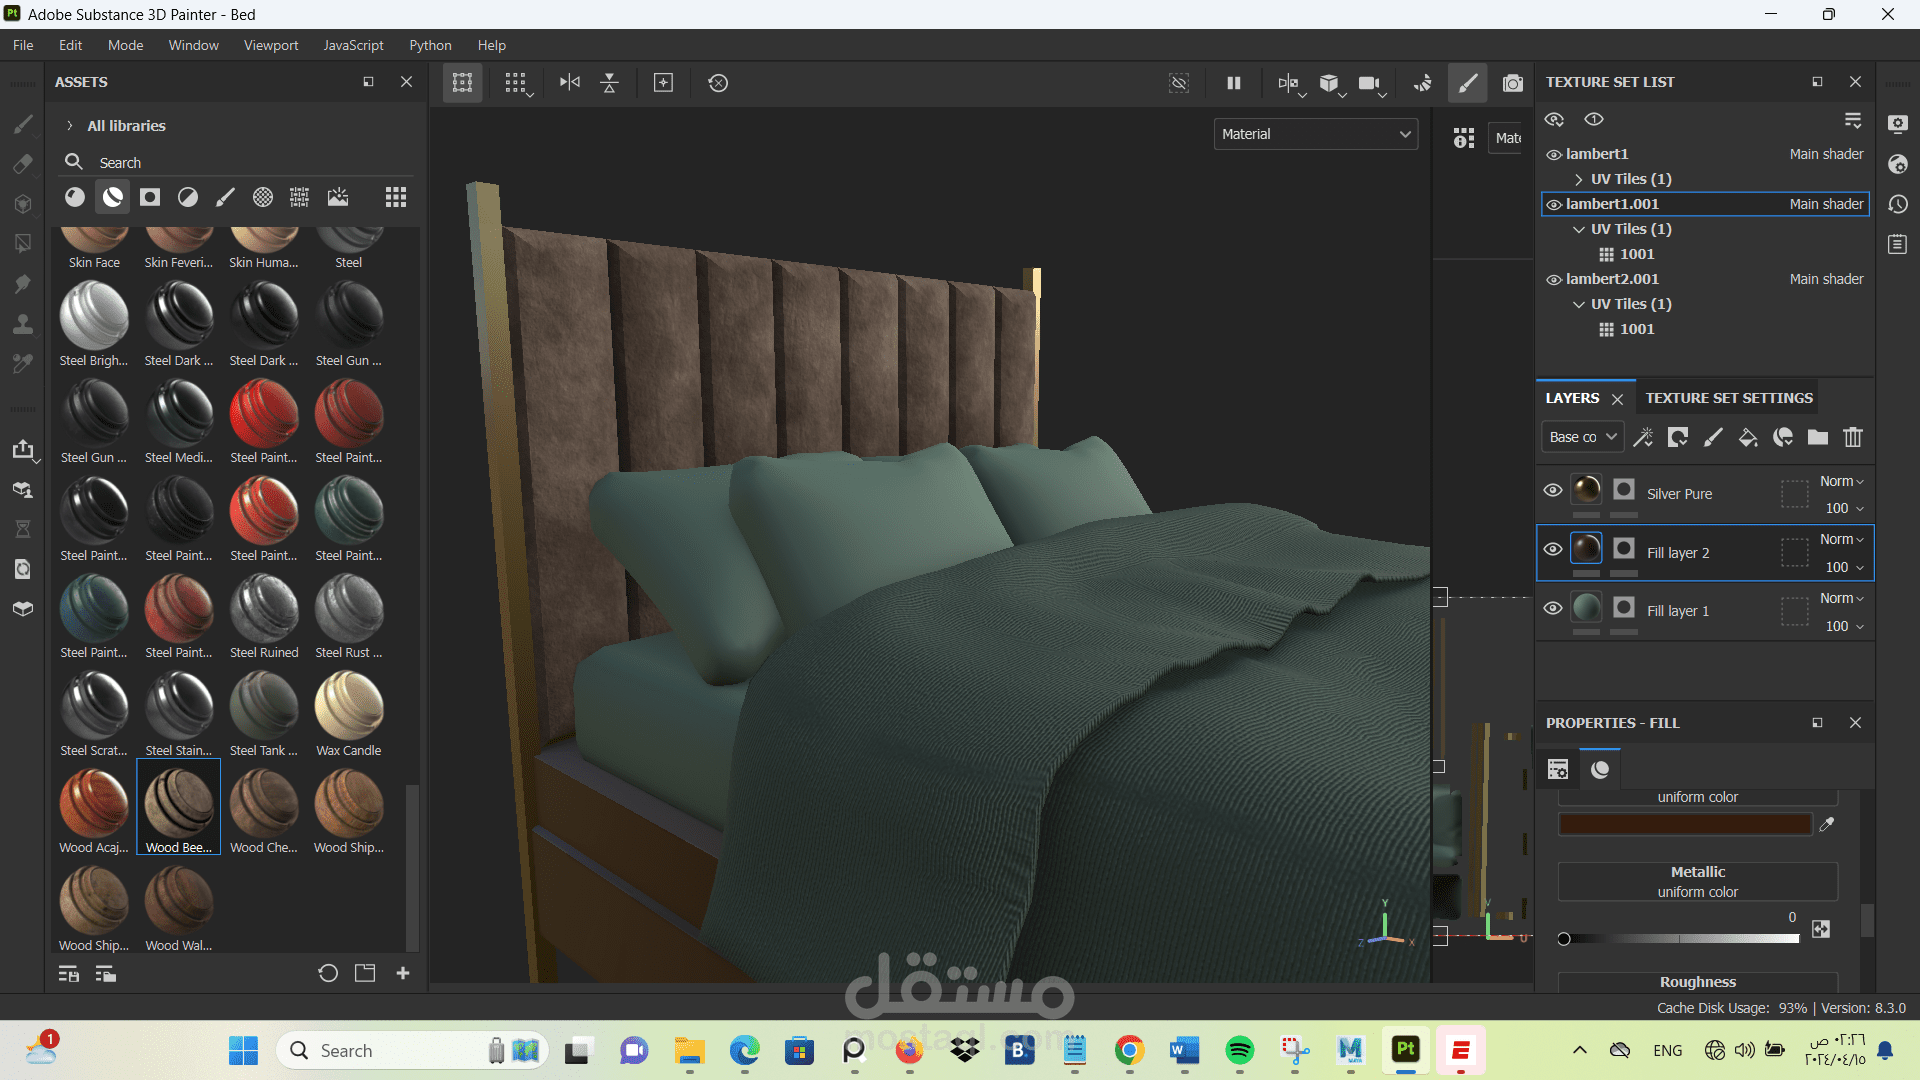
Task: Open the camera screenshot icon in toolbar
Action: click(x=1513, y=83)
